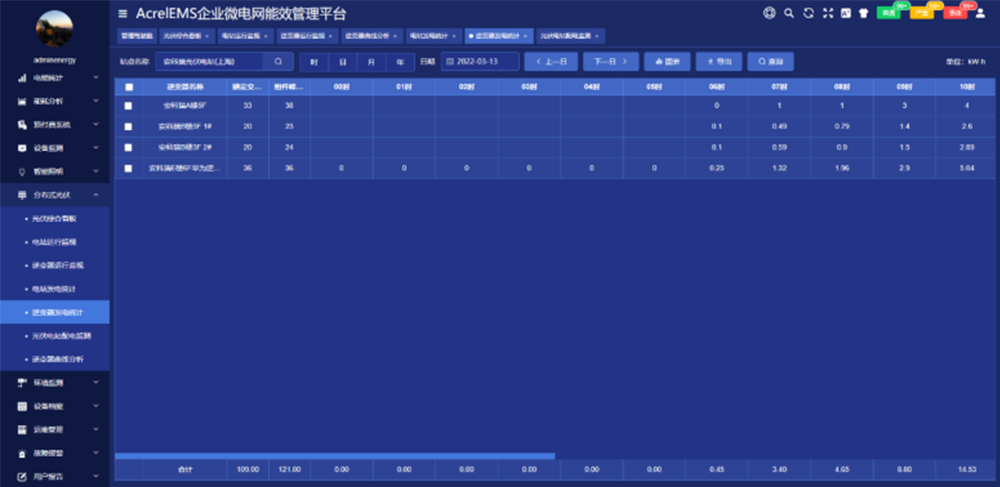Click the search icon in station name field
This screenshot has height=487, width=1000.
278,61
